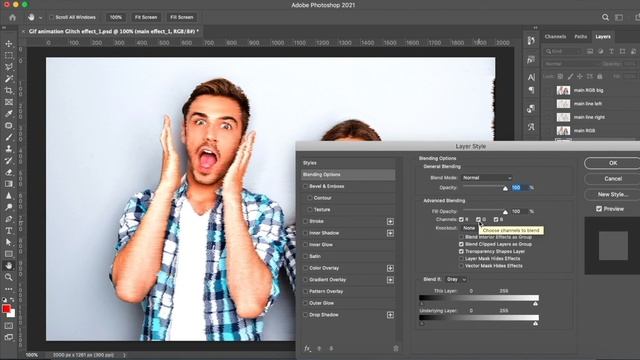Select the Rectangle shape tool
640x360 pixels.
point(9,254)
